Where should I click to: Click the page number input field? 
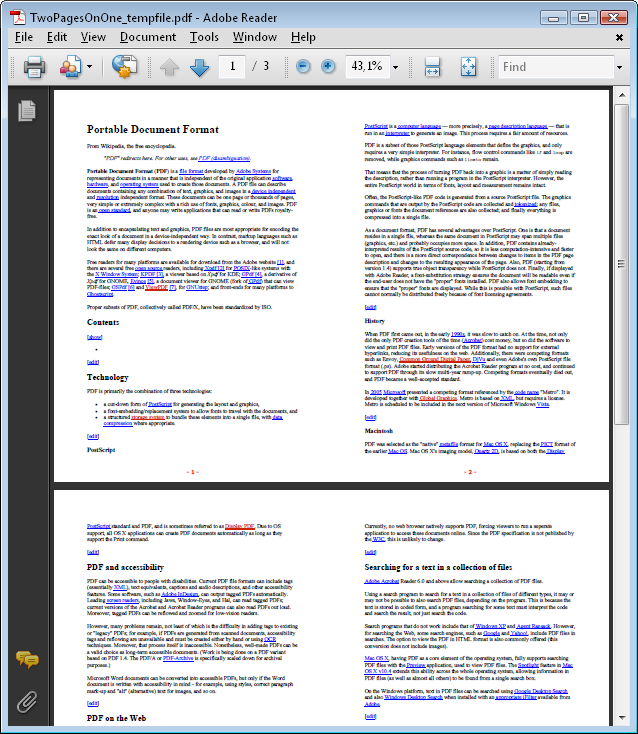coord(233,67)
